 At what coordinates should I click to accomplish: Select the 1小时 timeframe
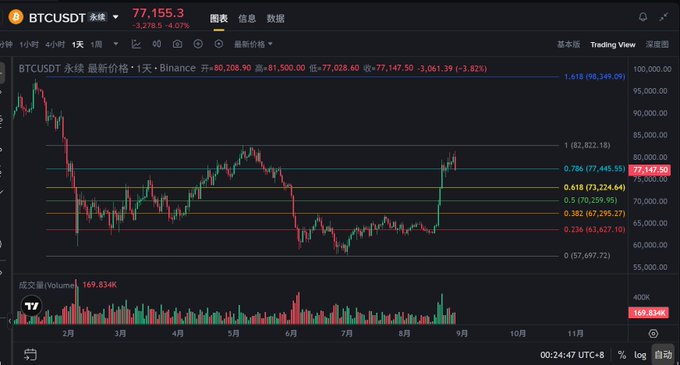(x=29, y=44)
